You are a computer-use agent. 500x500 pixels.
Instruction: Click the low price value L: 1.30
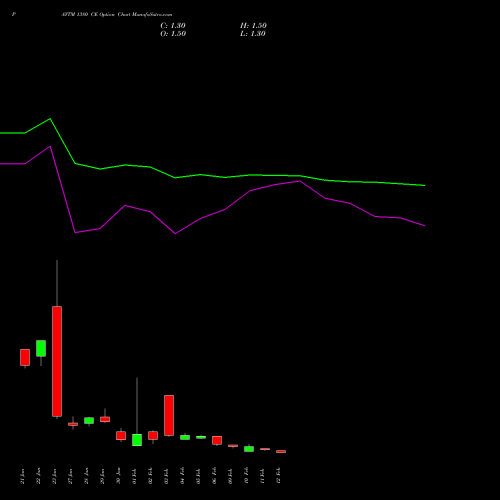point(253,34)
